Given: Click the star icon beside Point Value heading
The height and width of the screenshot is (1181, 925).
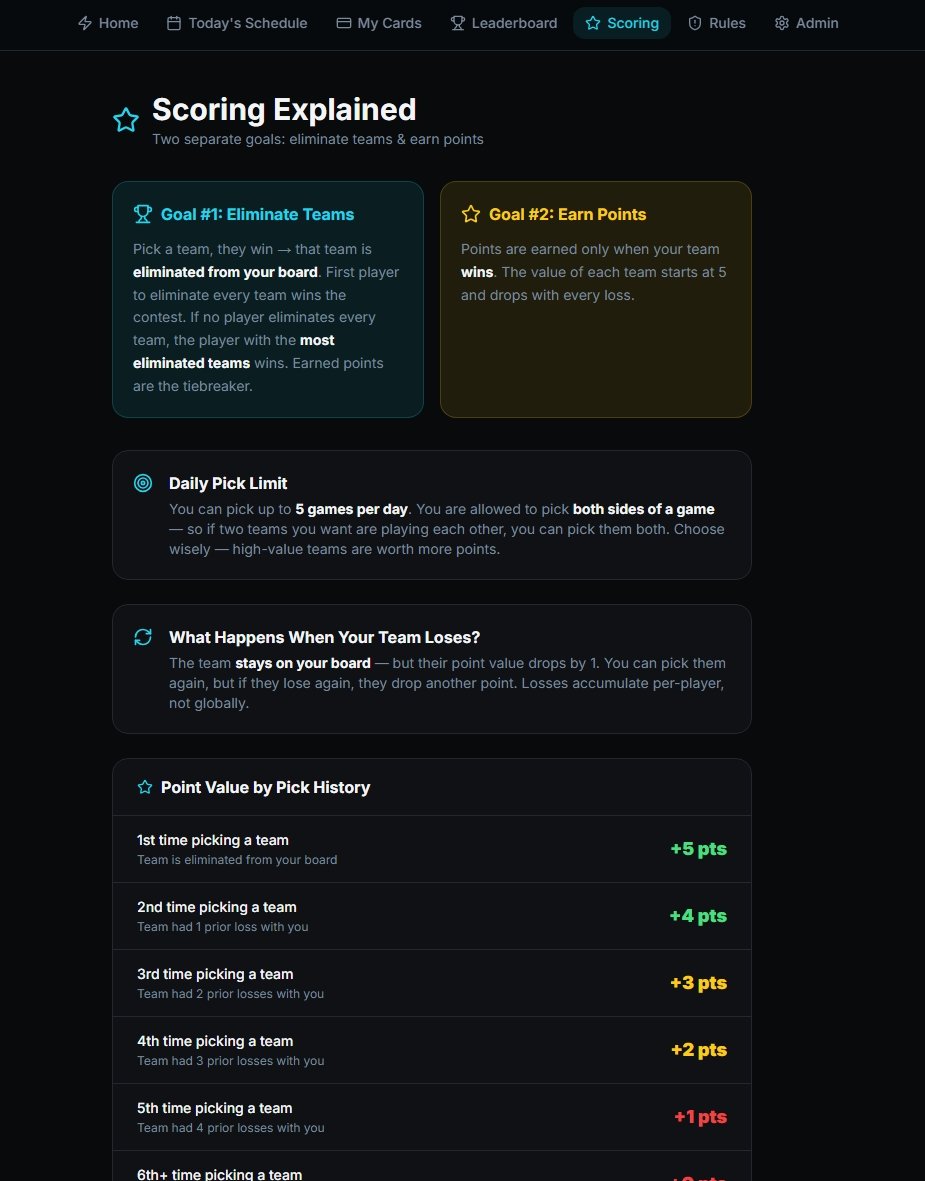Looking at the screenshot, I should point(145,788).
